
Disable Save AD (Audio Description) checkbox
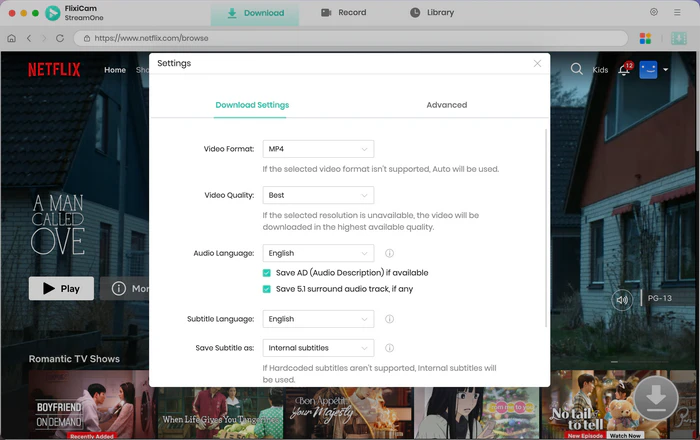tap(267, 273)
